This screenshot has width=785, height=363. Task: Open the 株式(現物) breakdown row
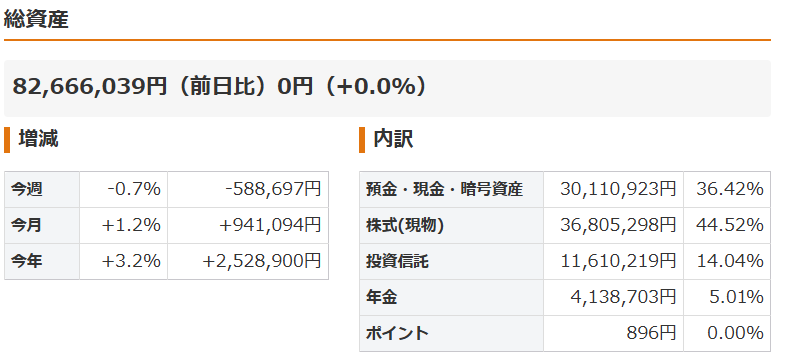coord(565,226)
